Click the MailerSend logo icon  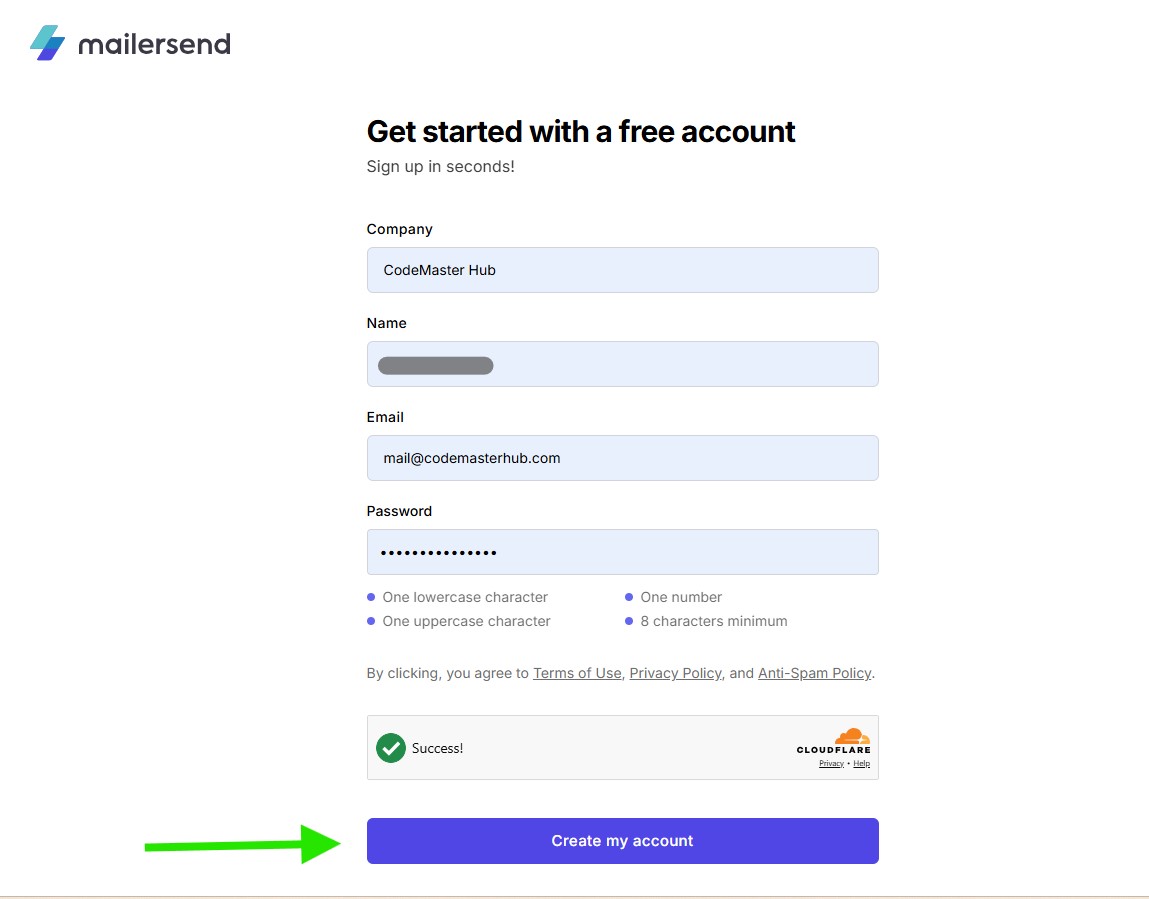(47, 43)
